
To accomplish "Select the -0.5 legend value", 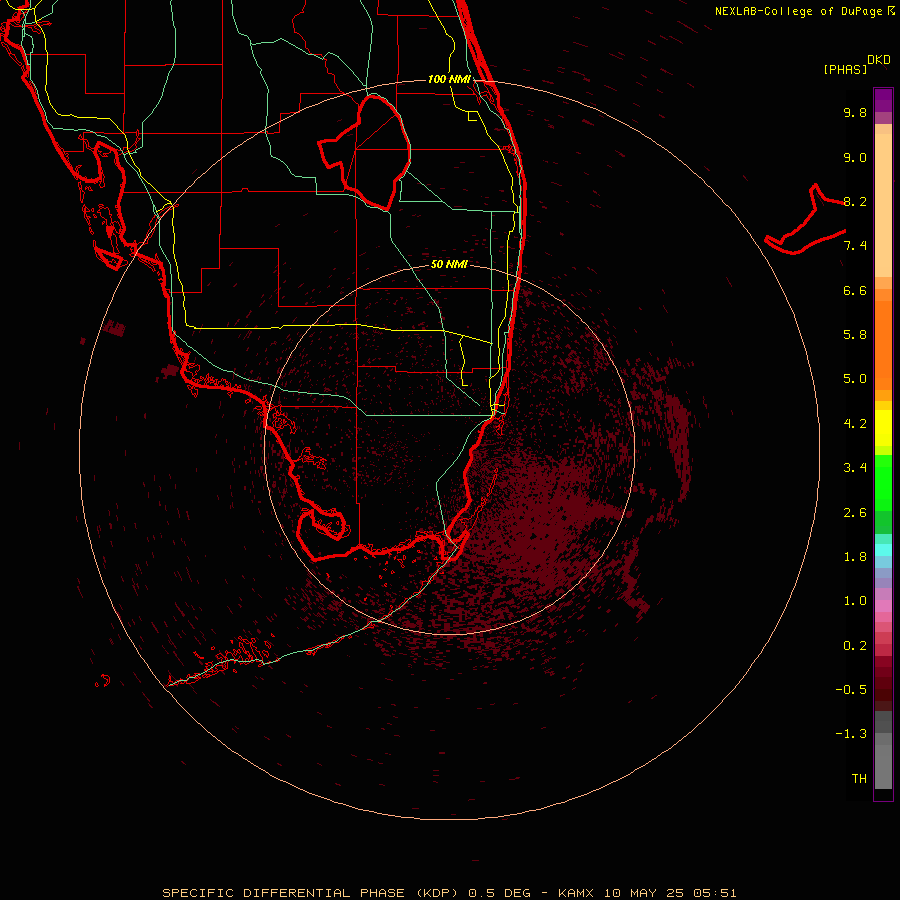I will tap(851, 690).
